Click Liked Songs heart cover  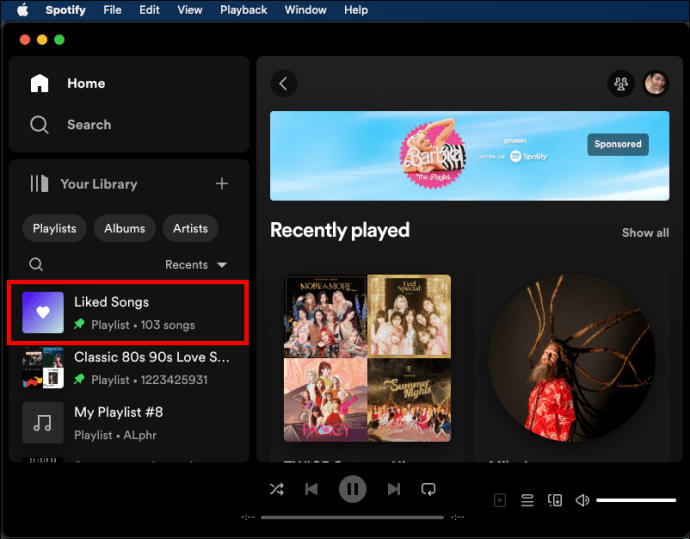click(x=43, y=312)
